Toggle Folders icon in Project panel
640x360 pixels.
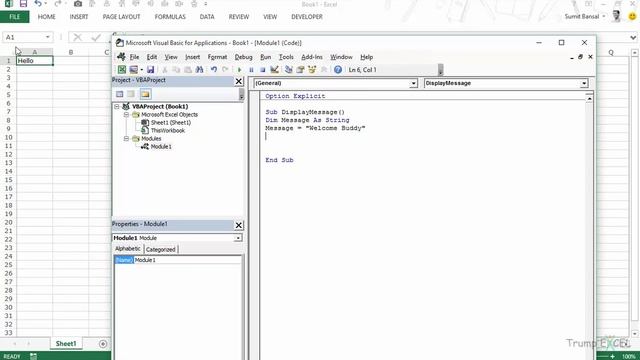tap(145, 94)
